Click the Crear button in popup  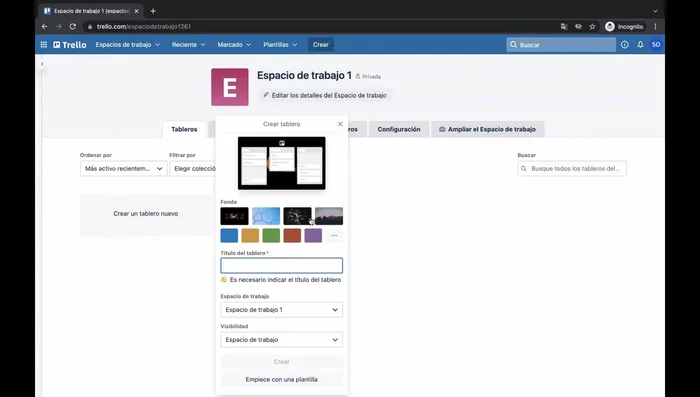282,362
